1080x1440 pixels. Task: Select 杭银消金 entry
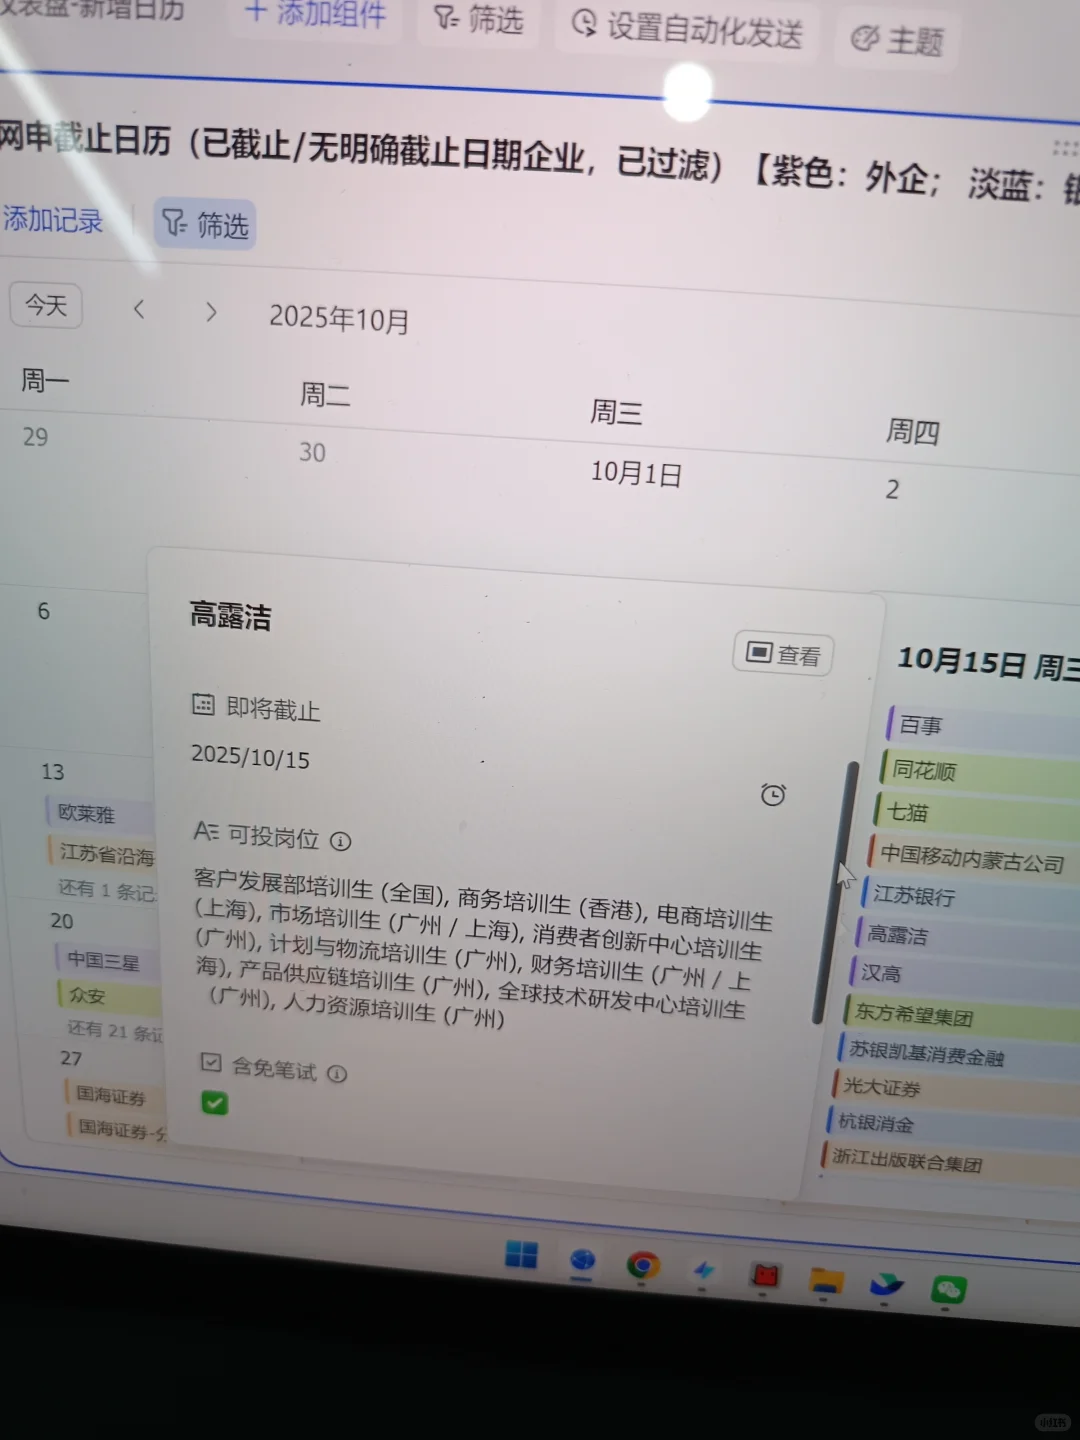951,1125
